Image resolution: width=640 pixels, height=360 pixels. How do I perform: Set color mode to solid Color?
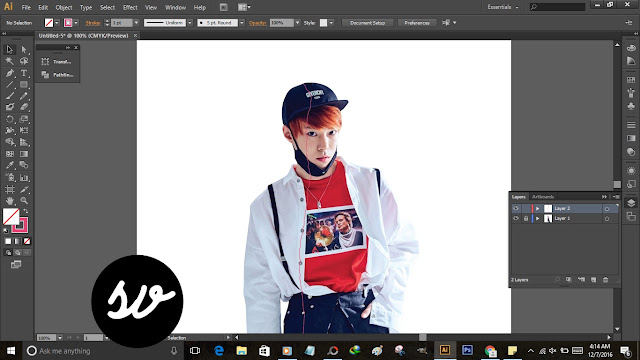(8, 241)
